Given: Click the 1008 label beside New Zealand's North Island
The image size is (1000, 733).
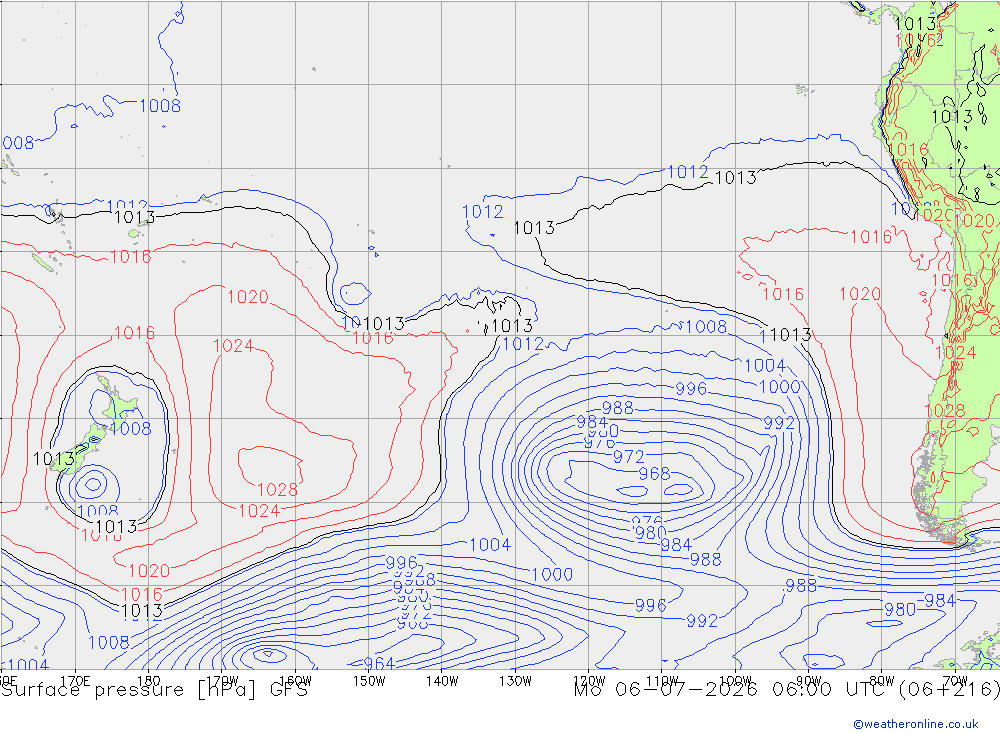Looking at the screenshot, I should [131, 428].
